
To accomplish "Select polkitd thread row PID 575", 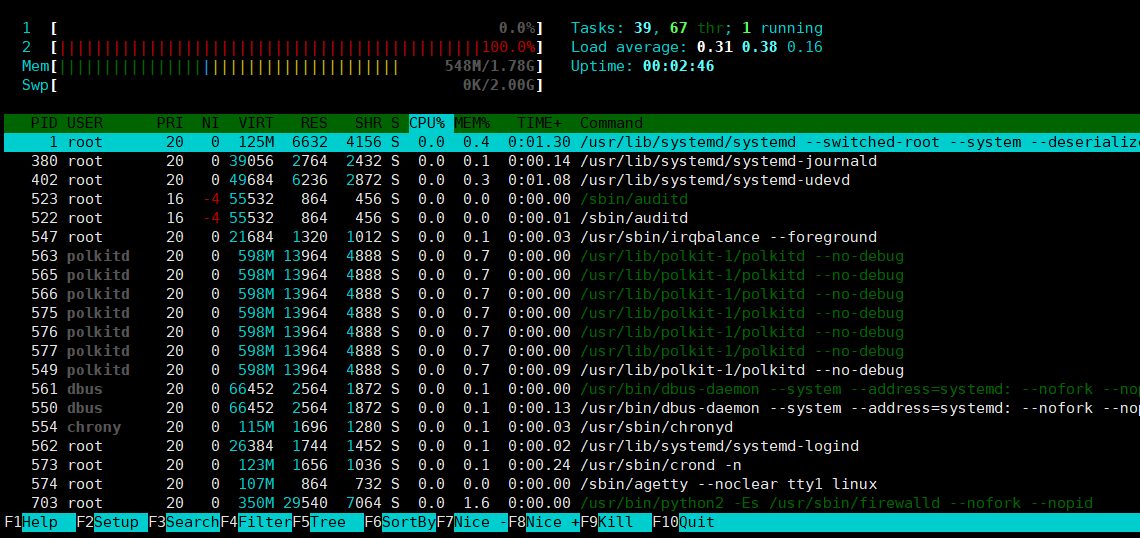I will [572, 313].
